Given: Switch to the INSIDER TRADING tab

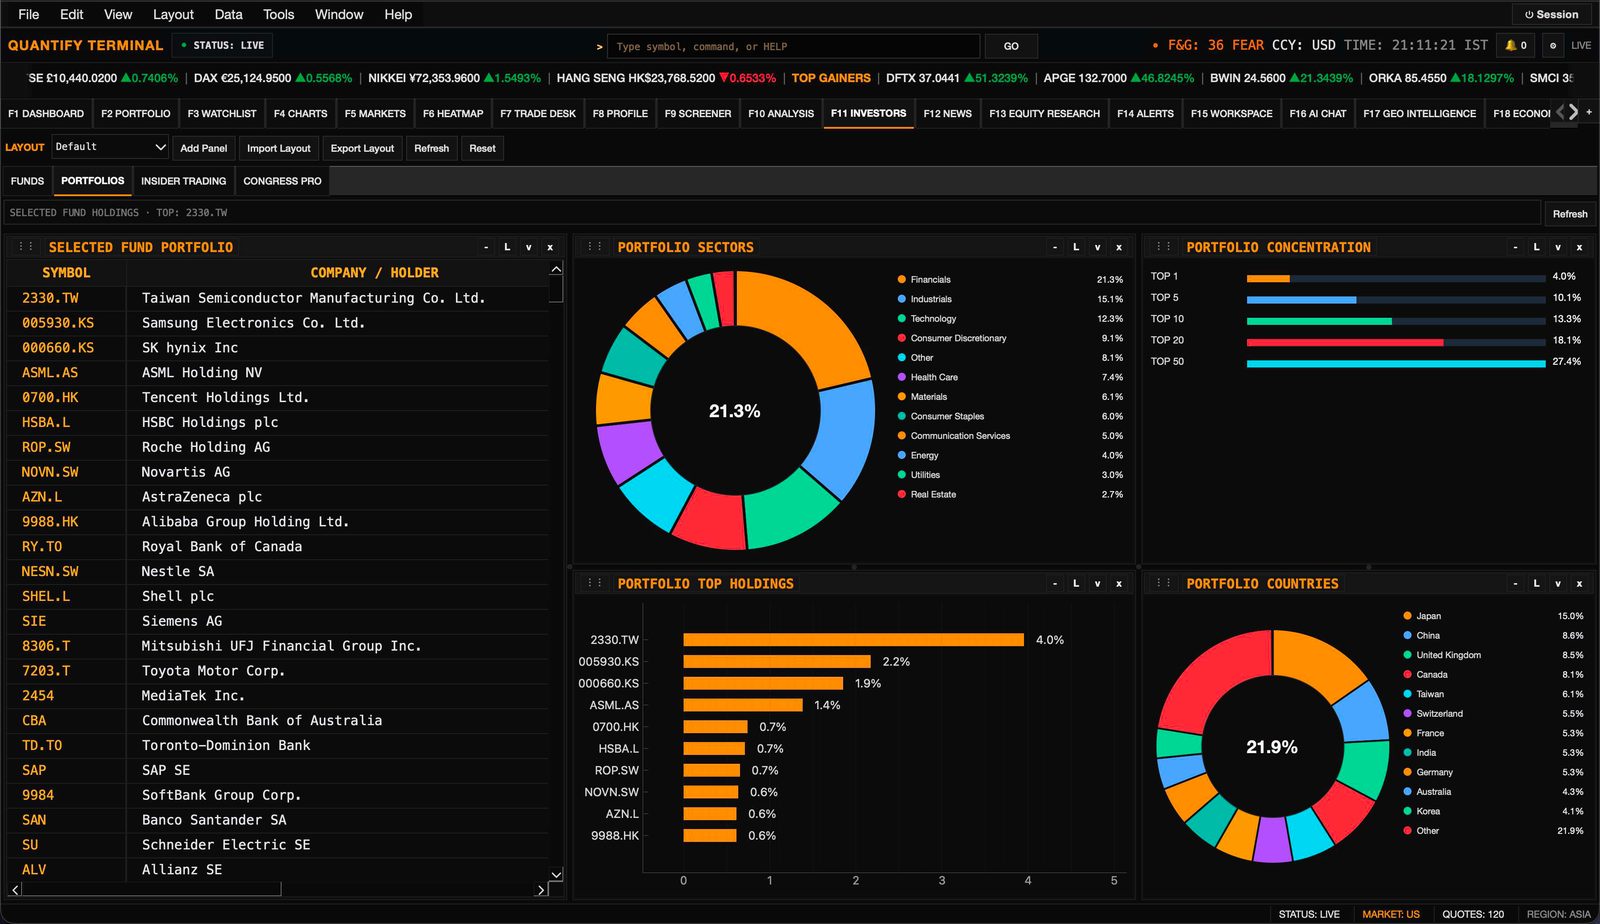Looking at the screenshot, I should point(183,181).
